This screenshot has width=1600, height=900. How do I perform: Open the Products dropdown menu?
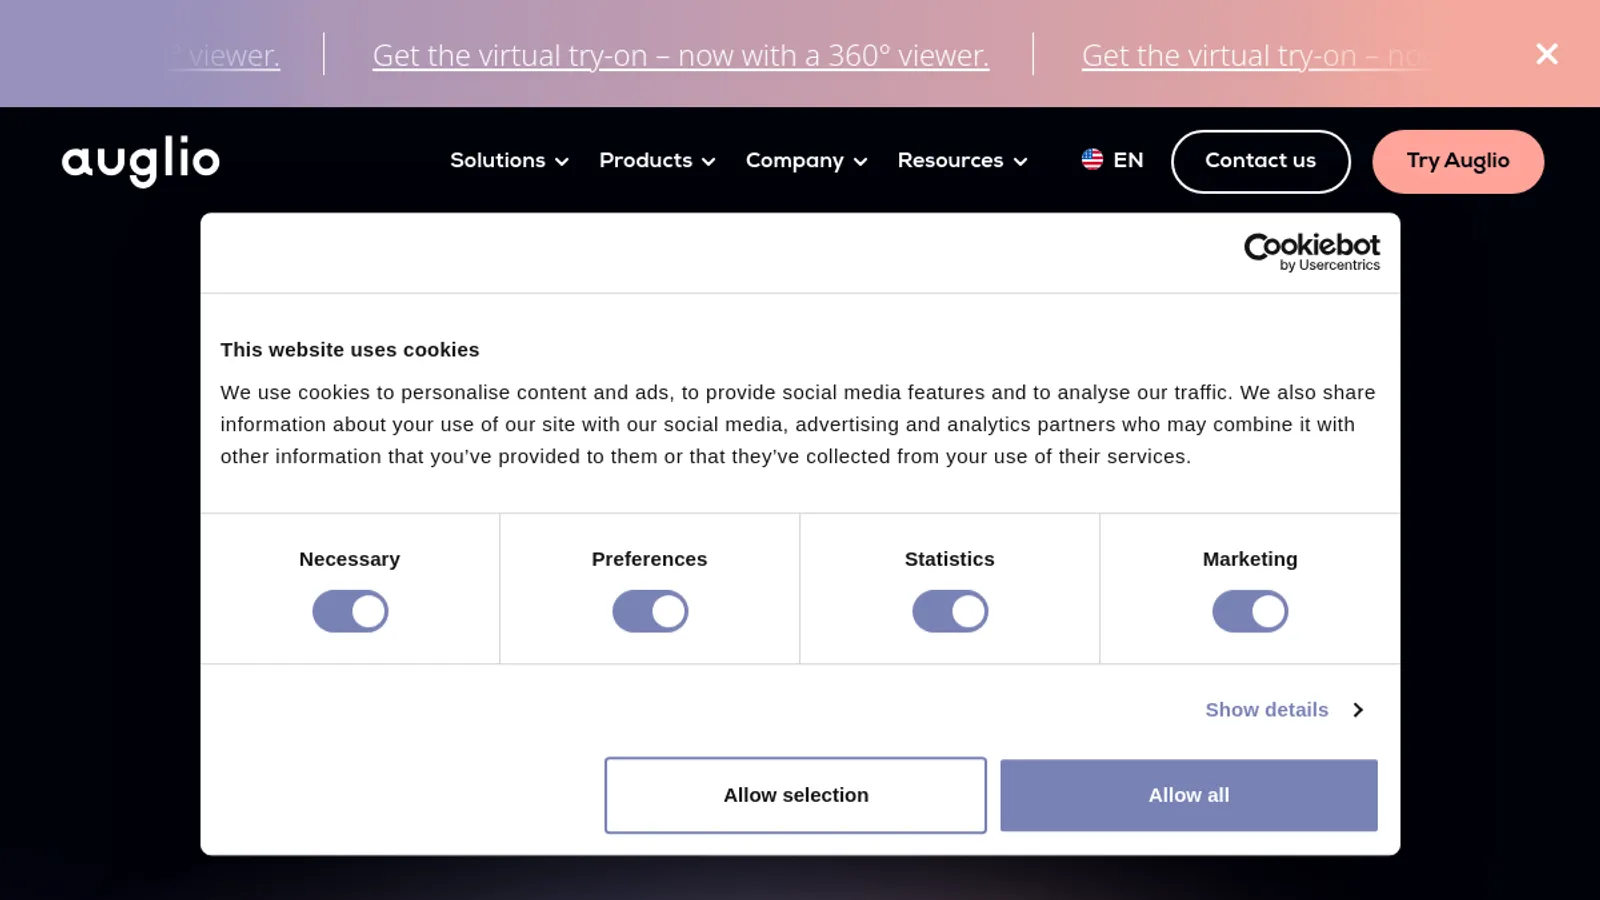pos(657,161)
